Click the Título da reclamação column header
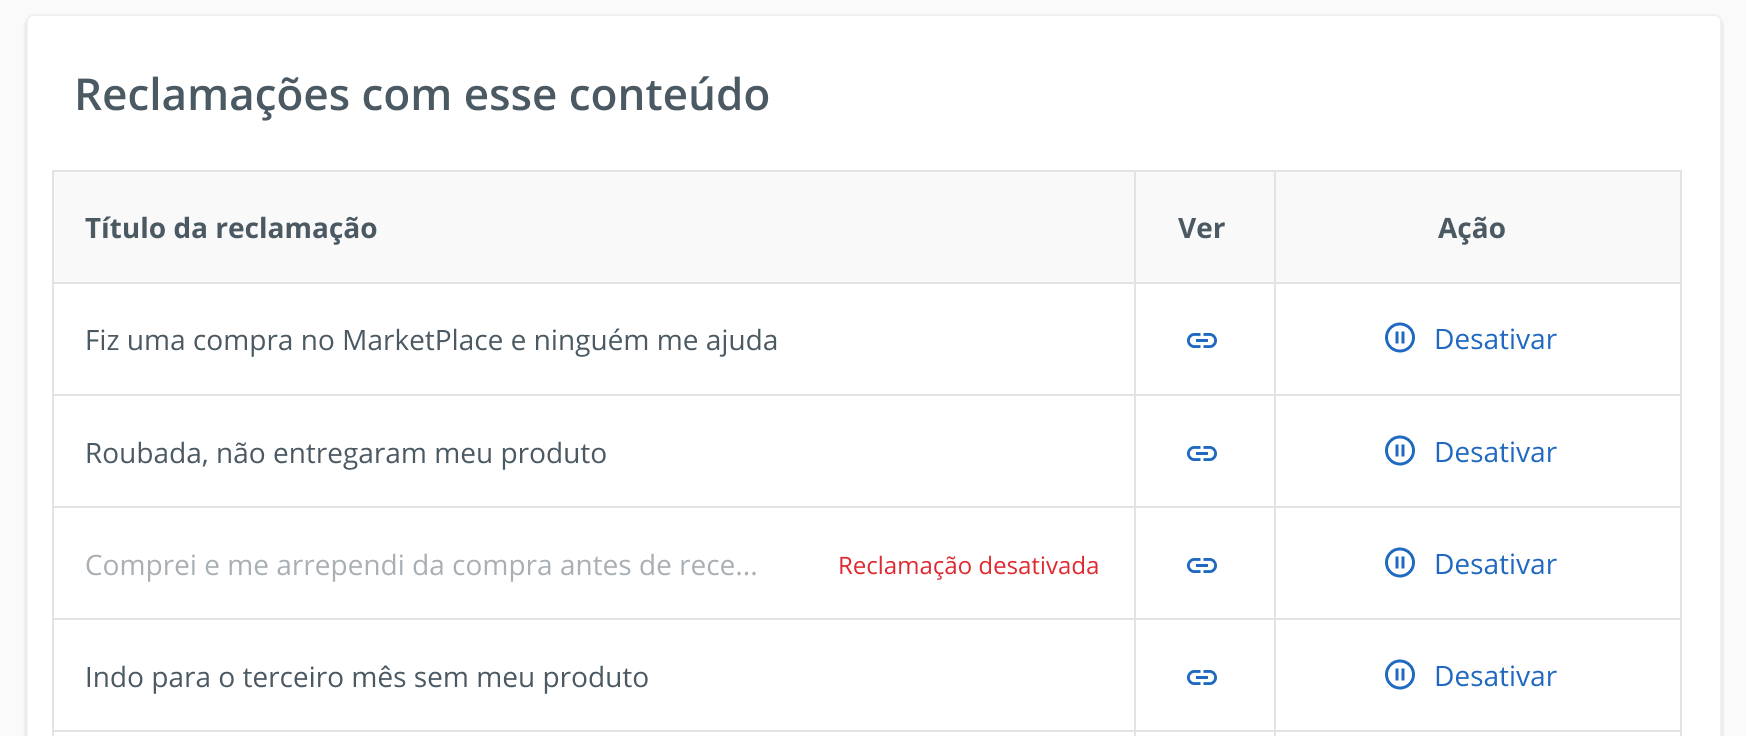 (231, 228)
